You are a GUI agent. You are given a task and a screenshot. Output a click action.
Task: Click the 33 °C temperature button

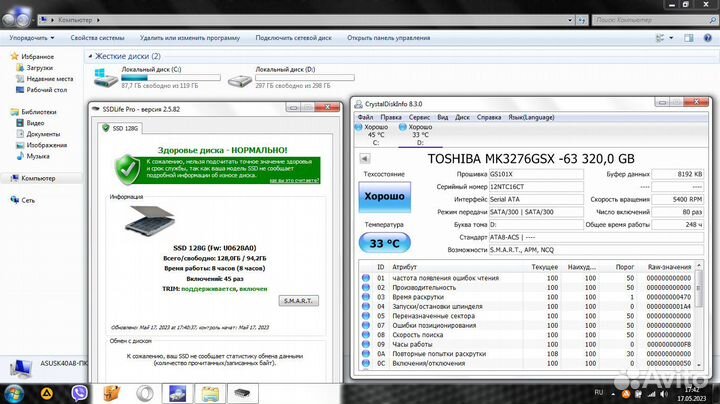tap(384, 243)
